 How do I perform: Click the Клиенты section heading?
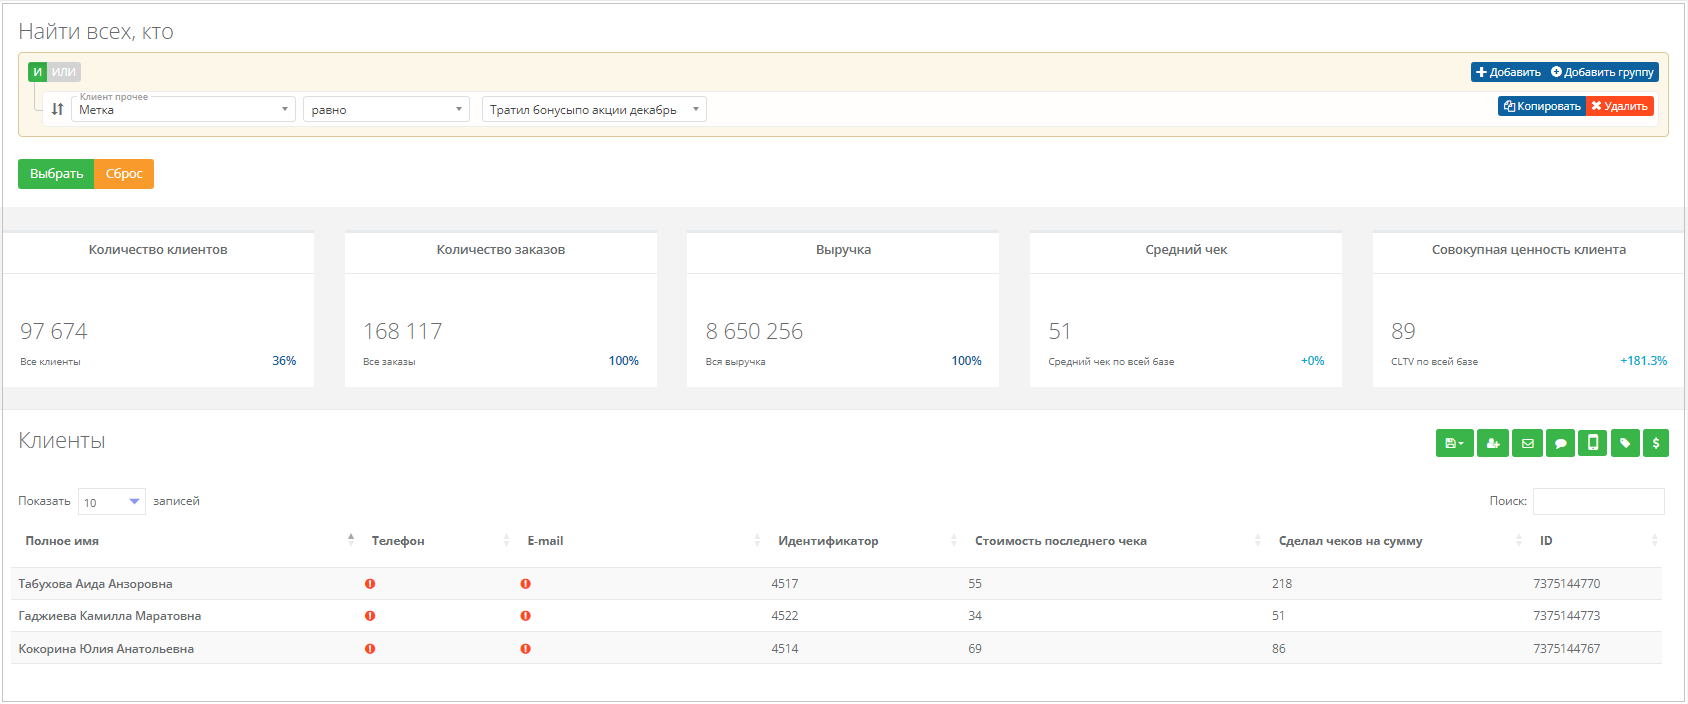62,441
